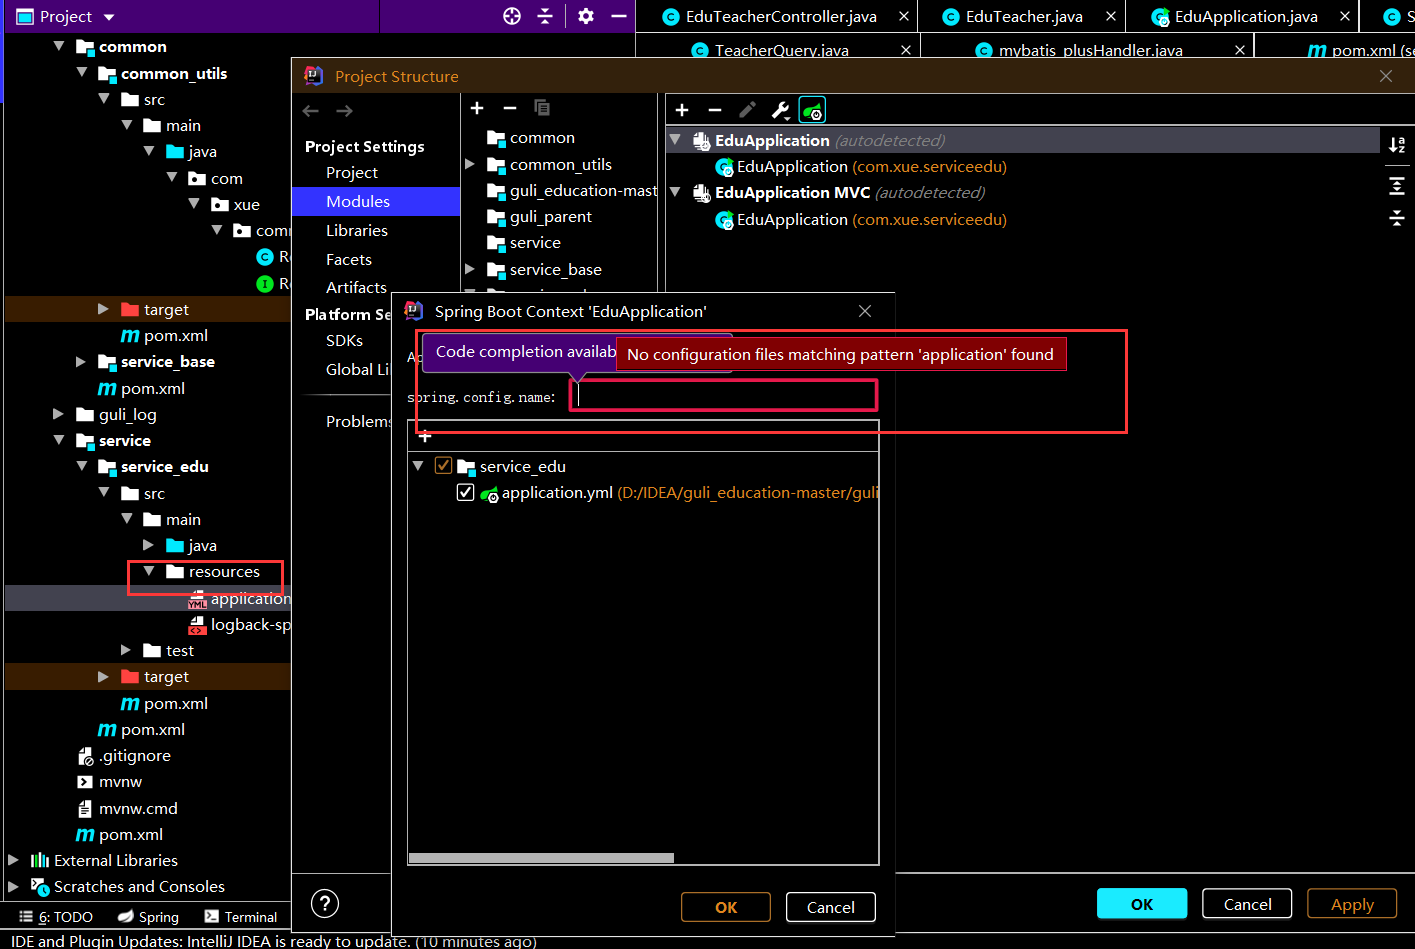Image resolution: width=1415 pixels, height=949 pixels.
Task: Click Cancel in Project Structure dialog
Action: [1248, 904]
